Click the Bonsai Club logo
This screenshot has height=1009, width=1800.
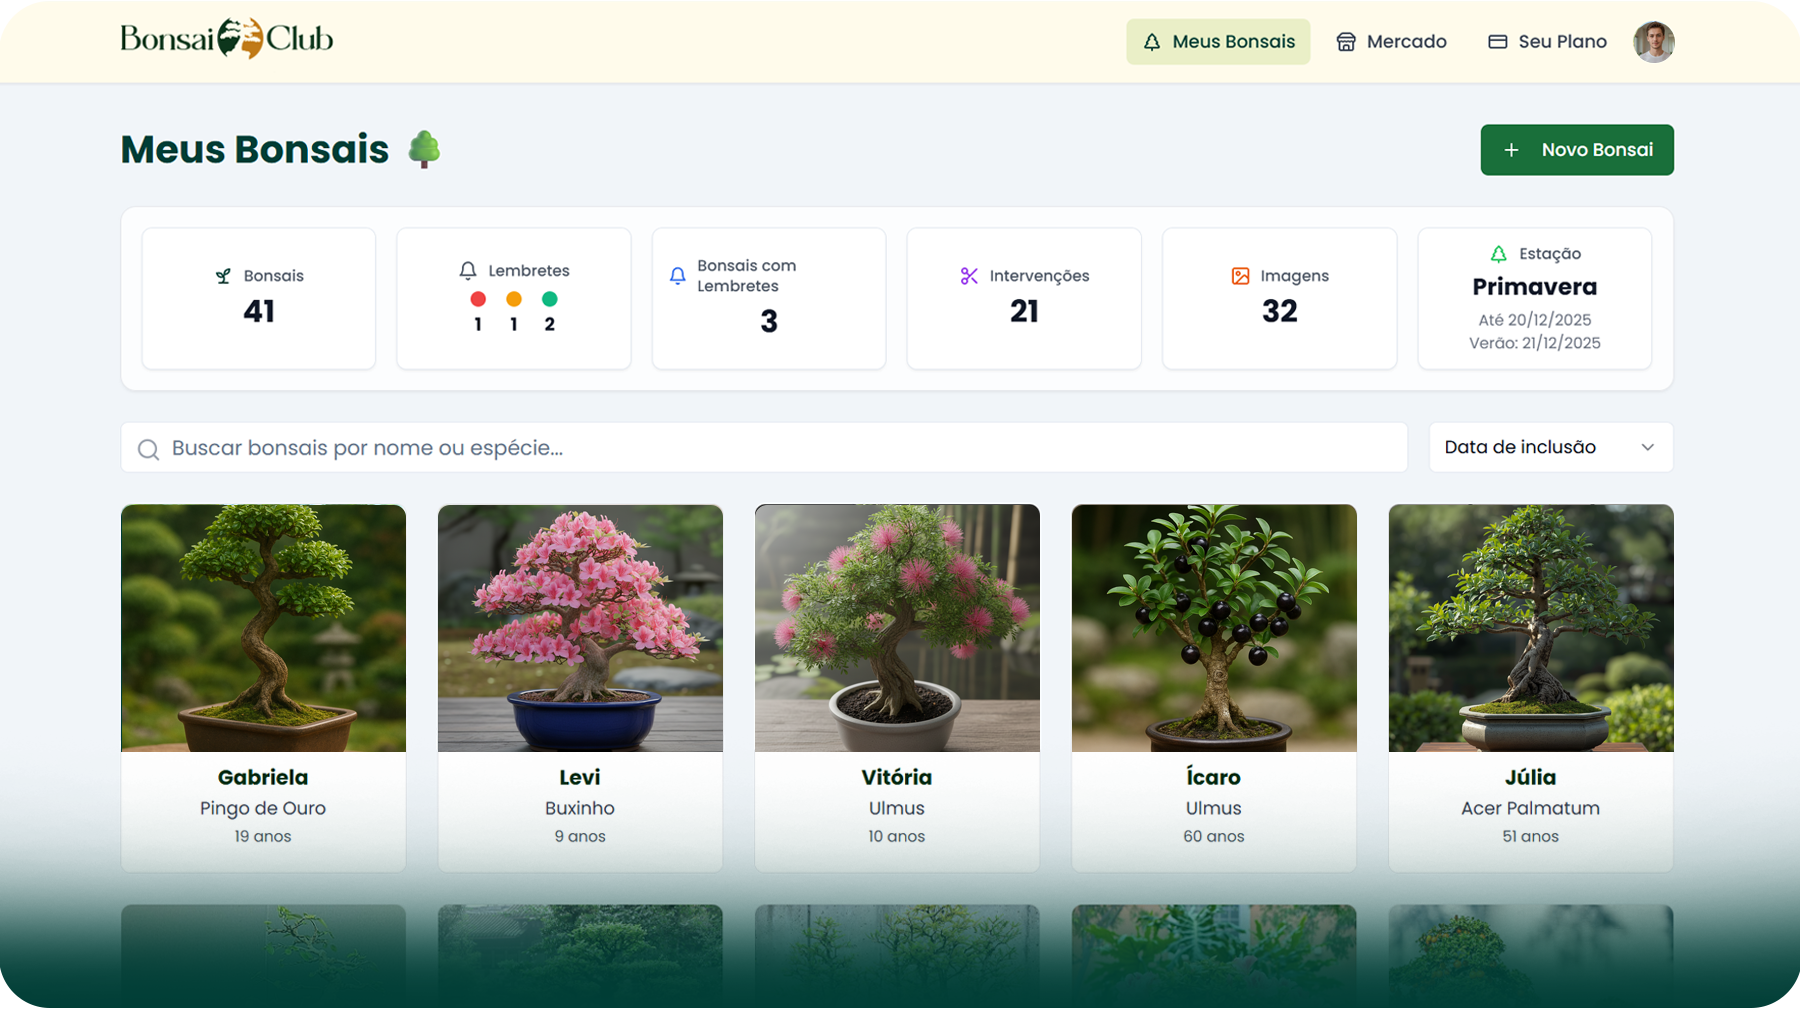click(x=226, y=39)
